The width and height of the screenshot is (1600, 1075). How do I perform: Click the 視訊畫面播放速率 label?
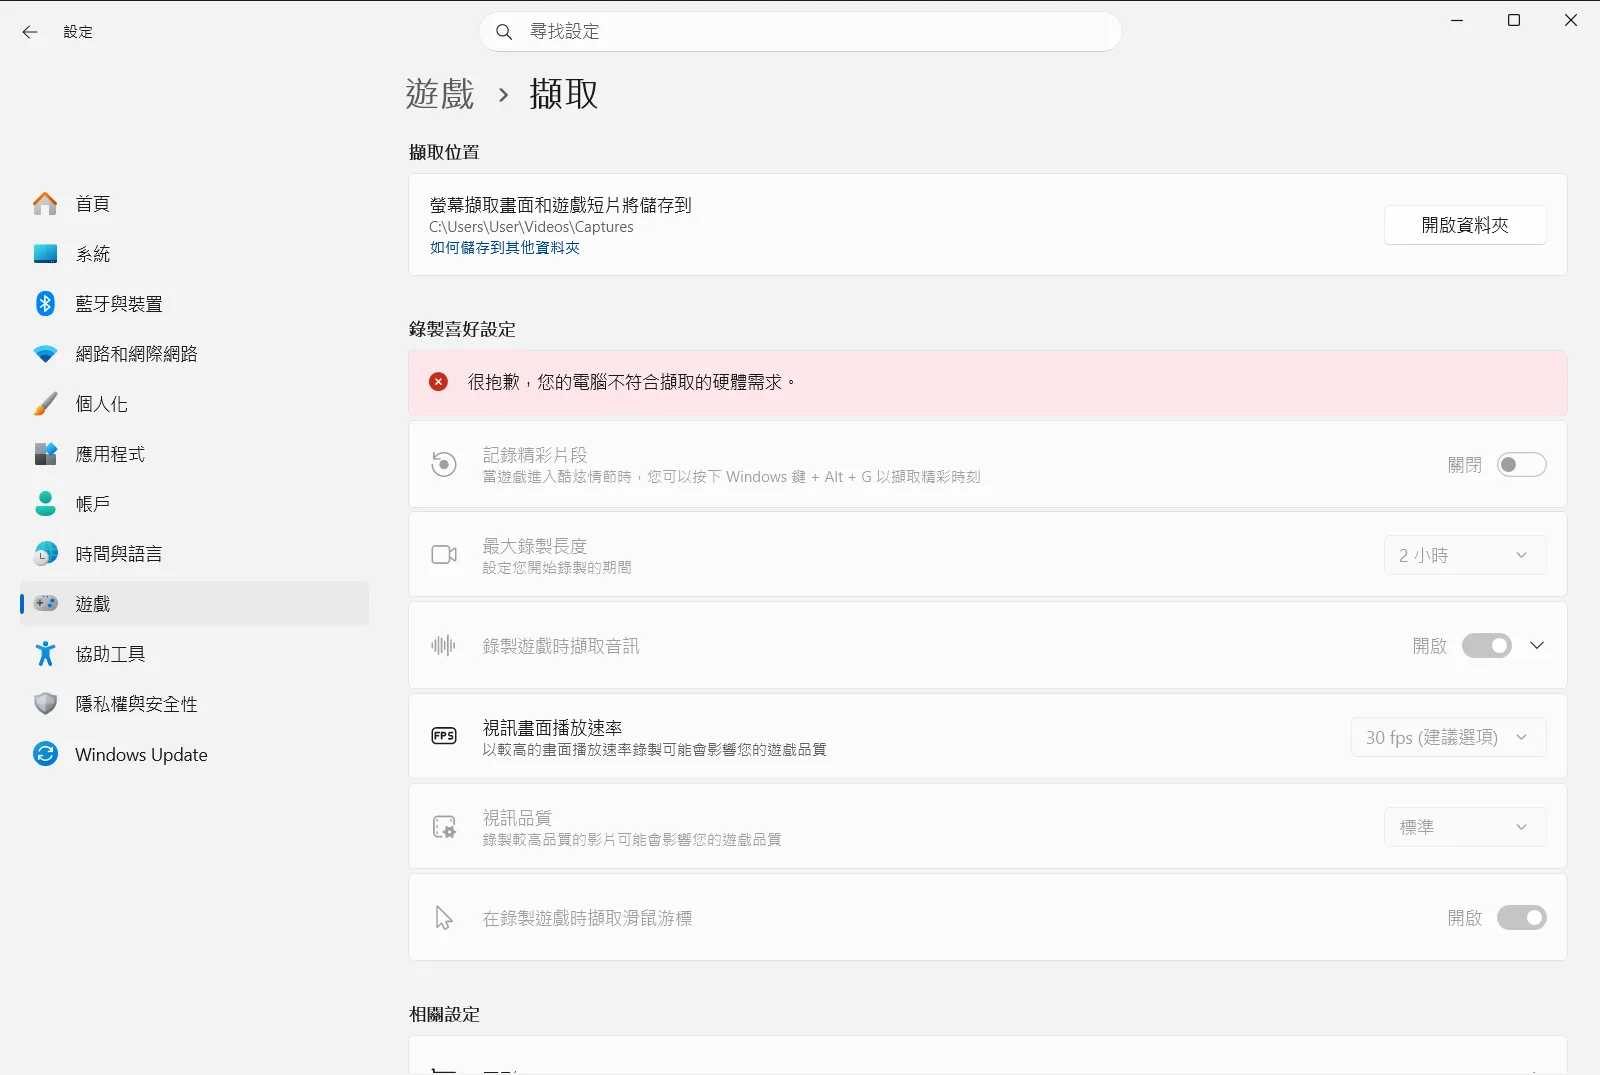pyautogui.click(x=552, y=728)
